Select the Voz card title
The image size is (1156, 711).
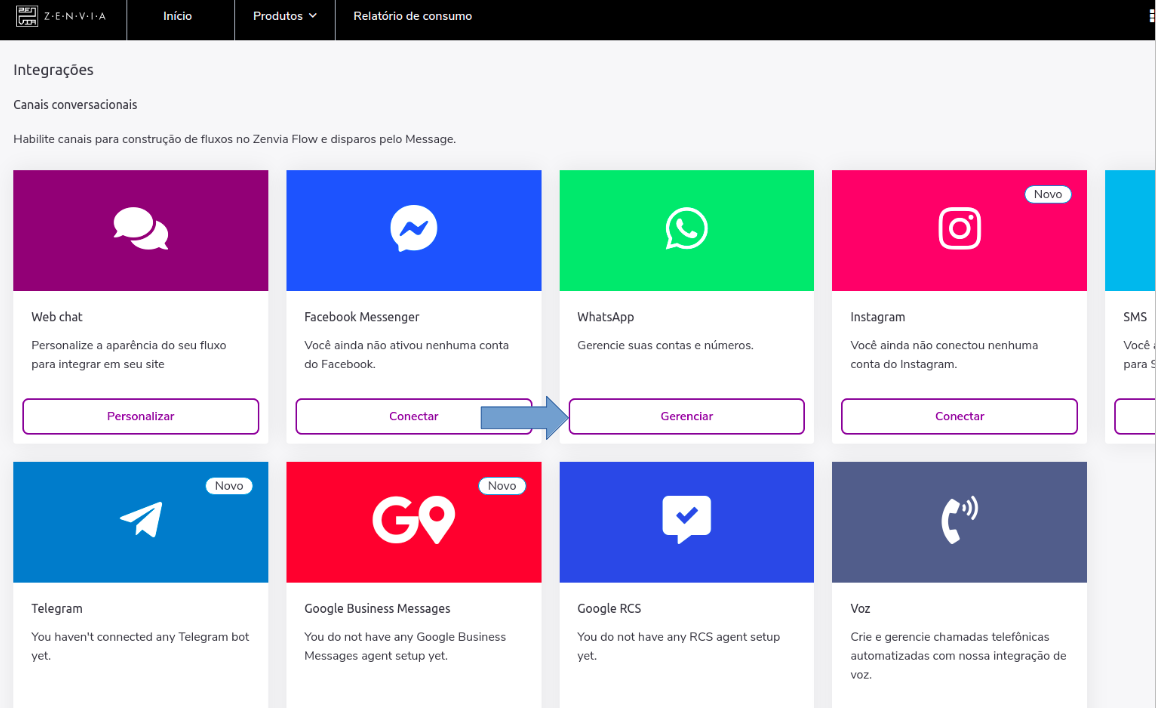pos(860,609)
